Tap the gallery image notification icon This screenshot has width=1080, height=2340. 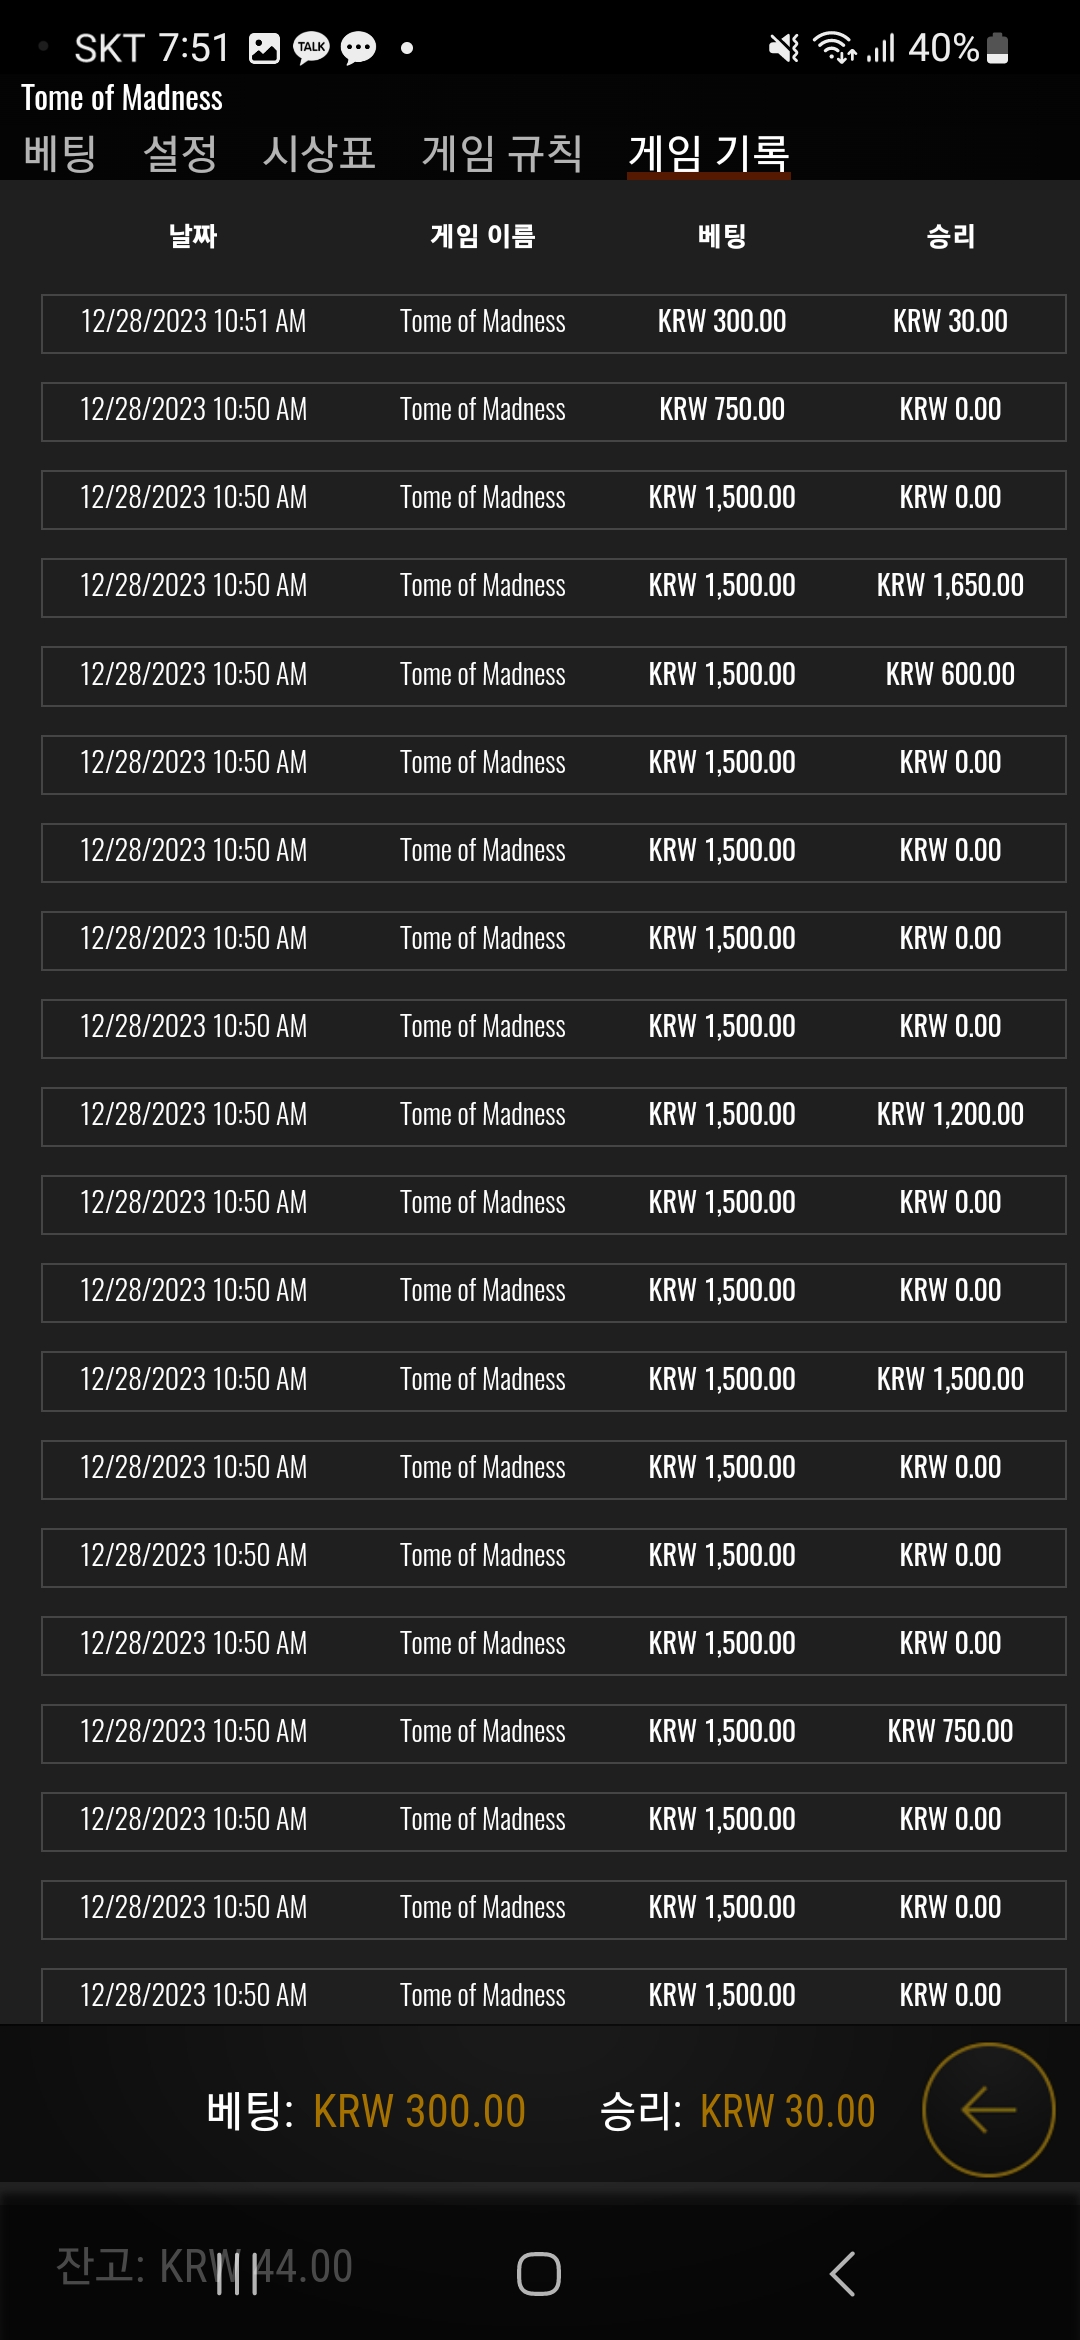(x=264, y=48)
